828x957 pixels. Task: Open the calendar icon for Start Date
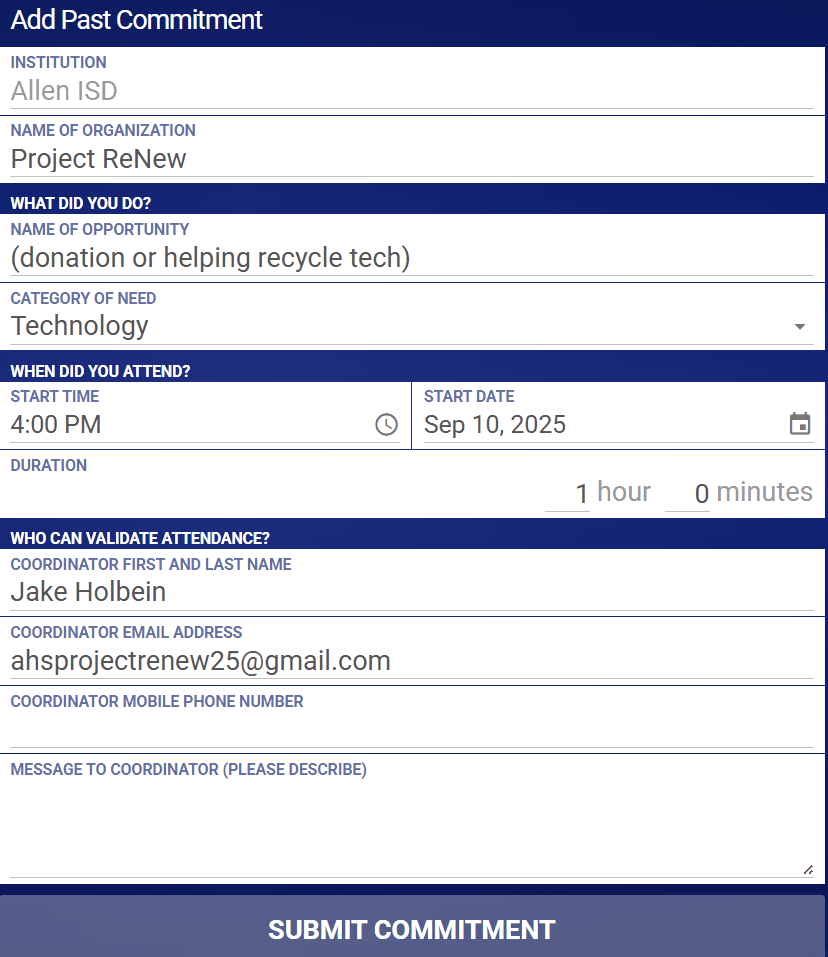coord(799,424)
